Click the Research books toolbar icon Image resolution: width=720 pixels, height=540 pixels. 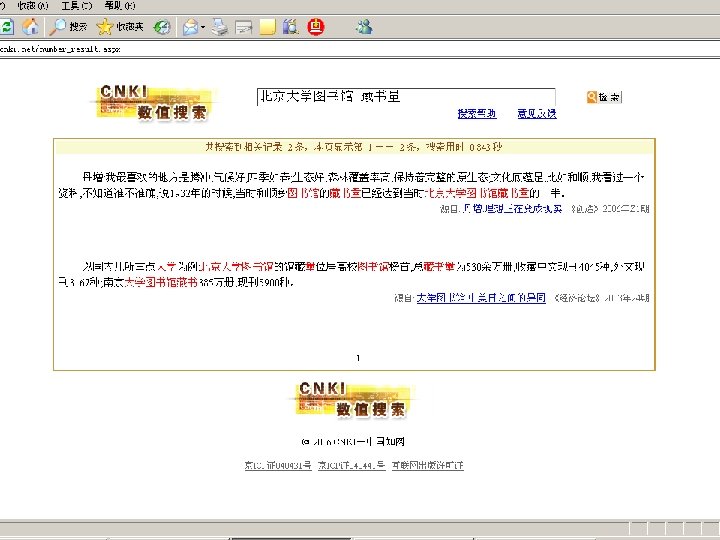(290, 27)
